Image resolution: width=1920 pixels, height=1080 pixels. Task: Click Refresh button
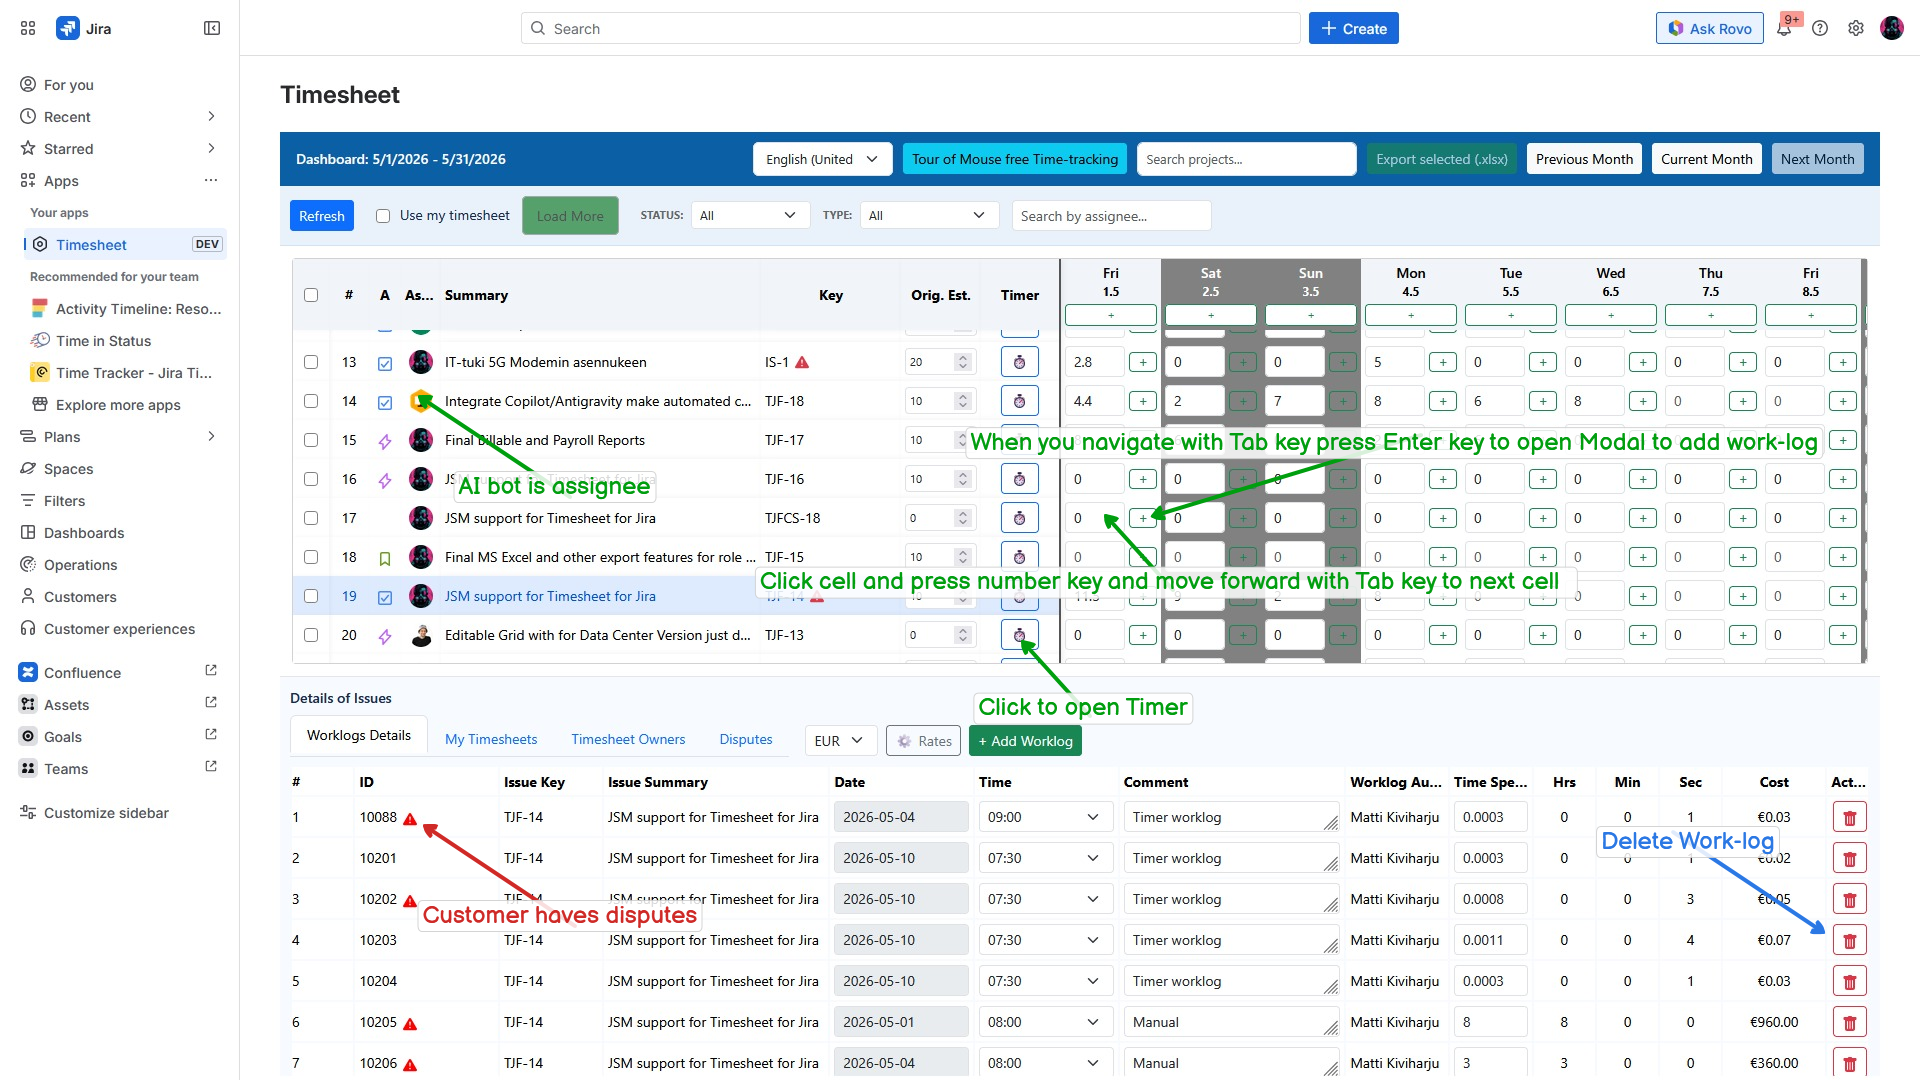(322, 216)
